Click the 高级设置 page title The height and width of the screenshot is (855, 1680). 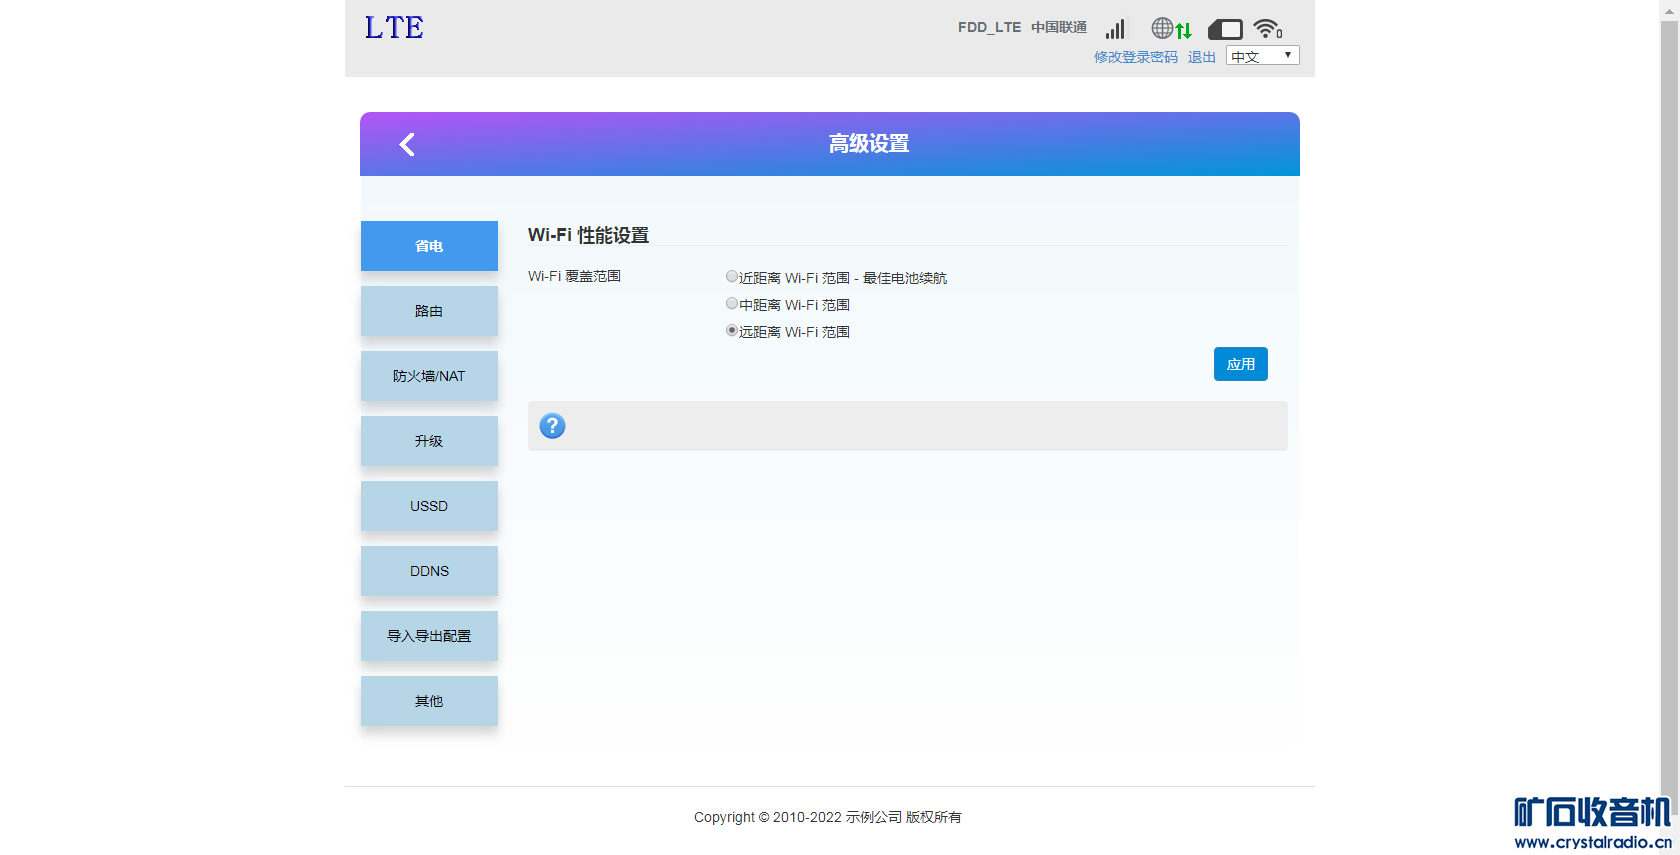tap(869, 144)
